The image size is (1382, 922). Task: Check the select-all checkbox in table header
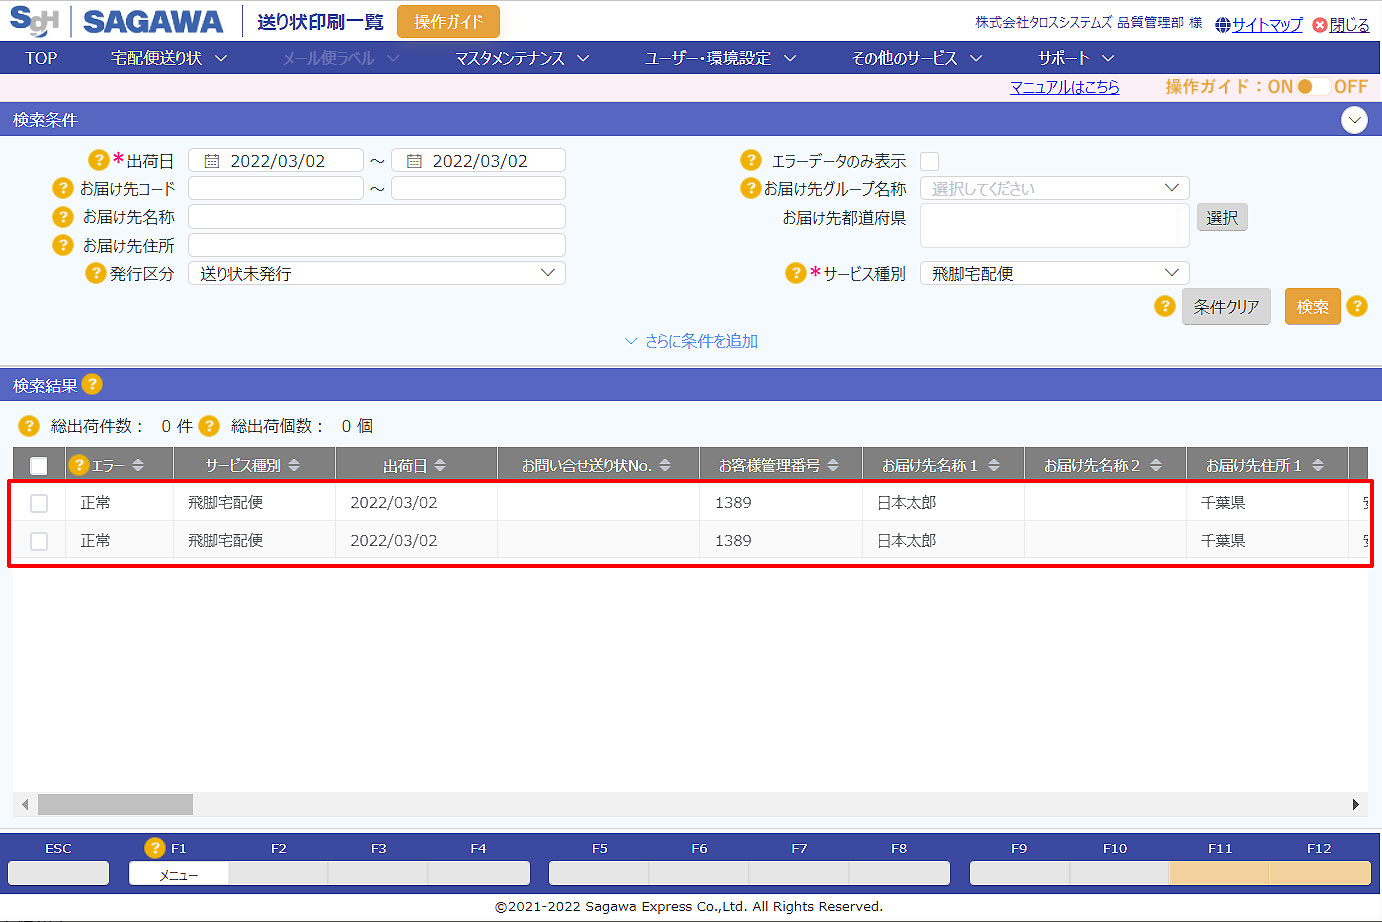(x=39, y=466)
